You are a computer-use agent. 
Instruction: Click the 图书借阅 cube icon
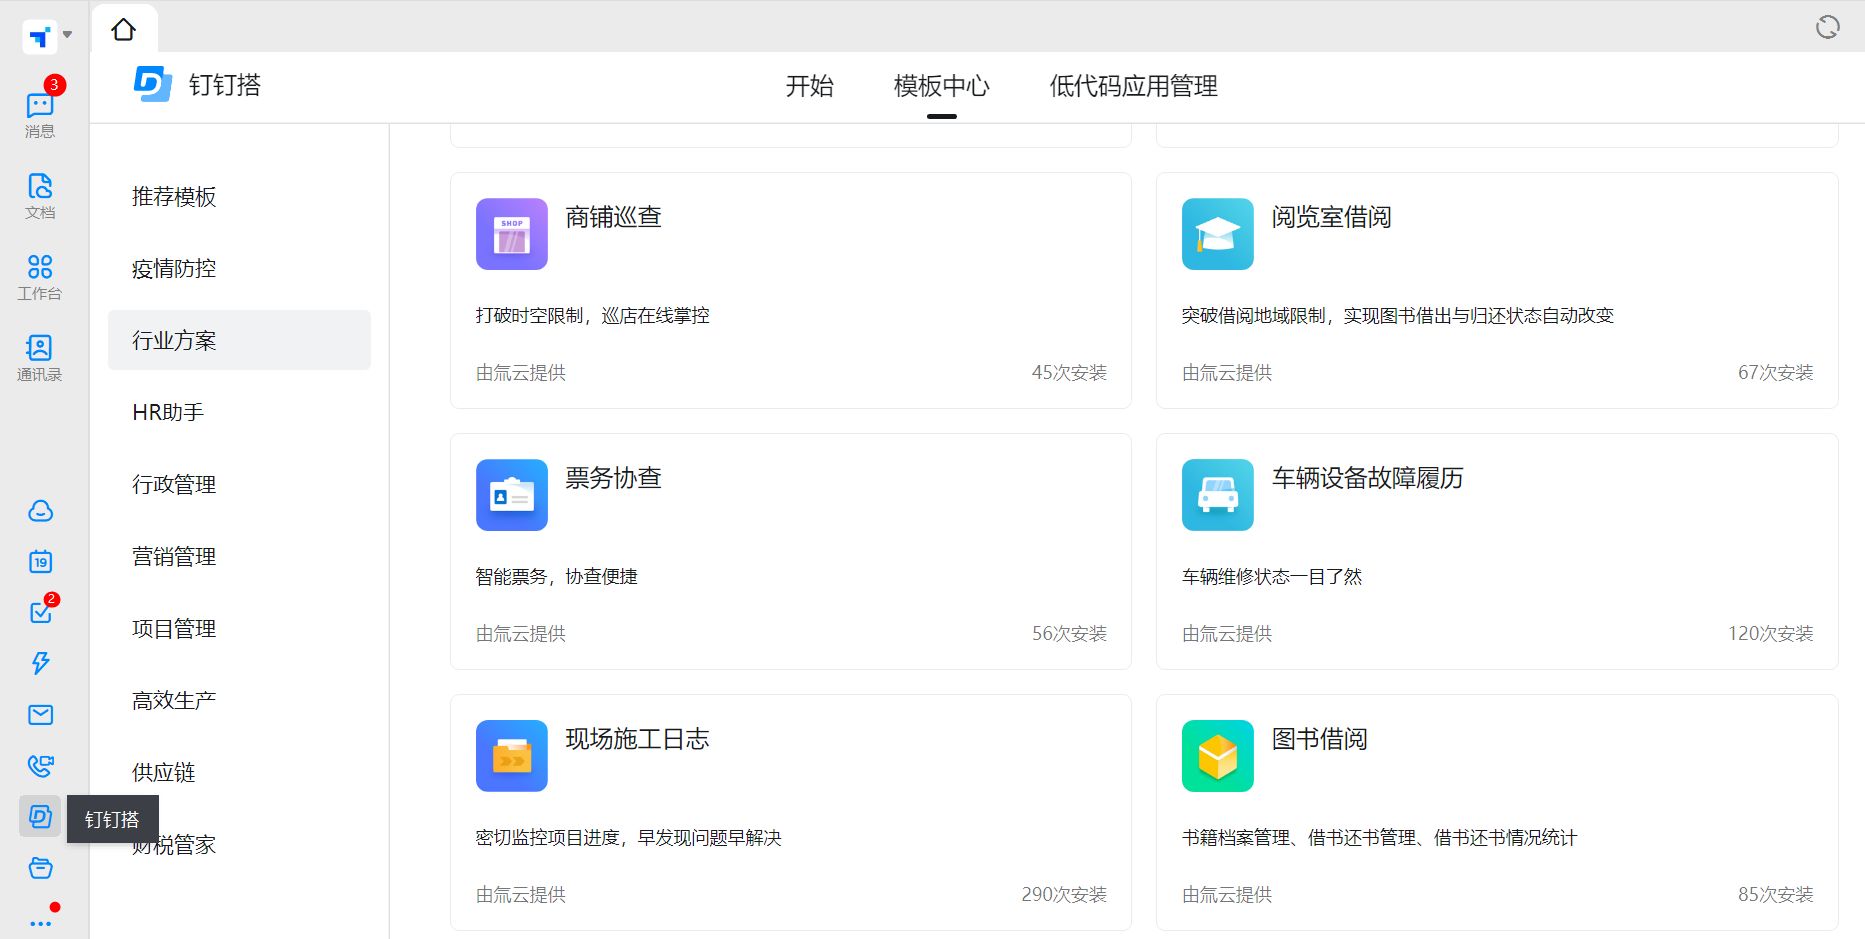[x=1218, y=756]
